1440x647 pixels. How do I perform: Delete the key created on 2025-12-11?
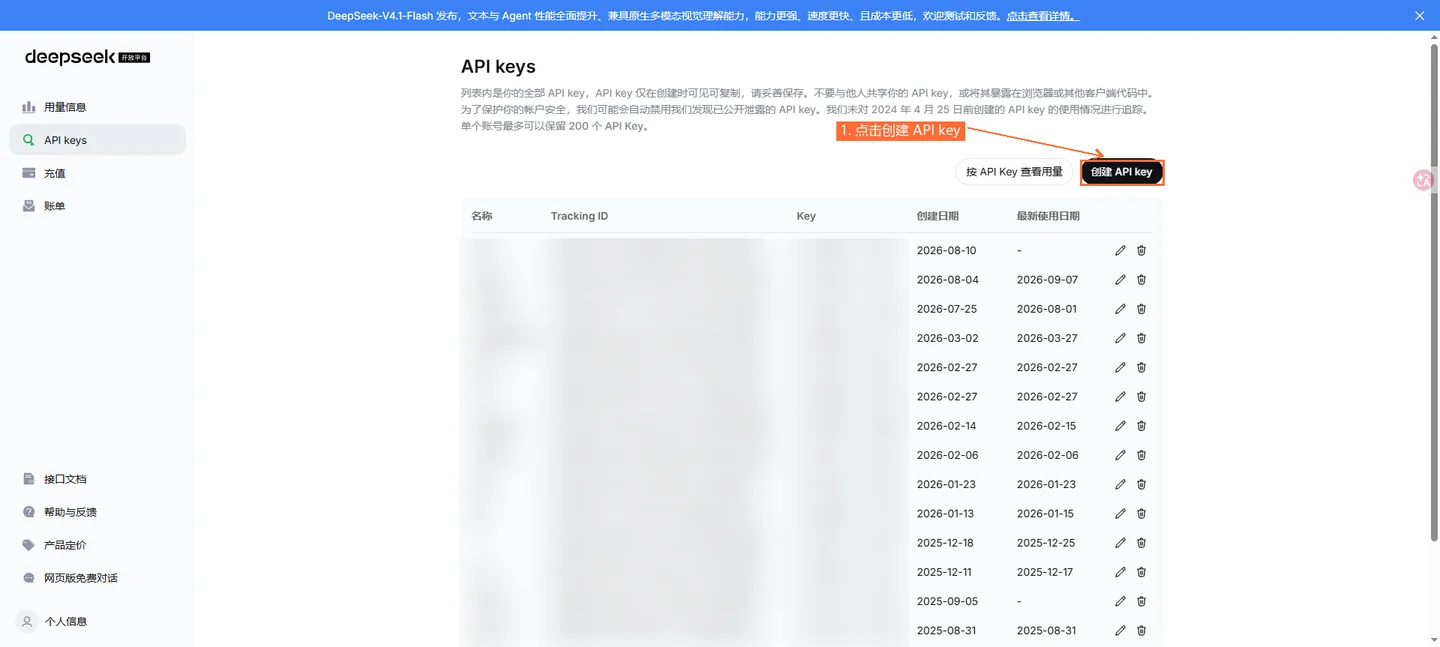click(x=1141, y=572)
